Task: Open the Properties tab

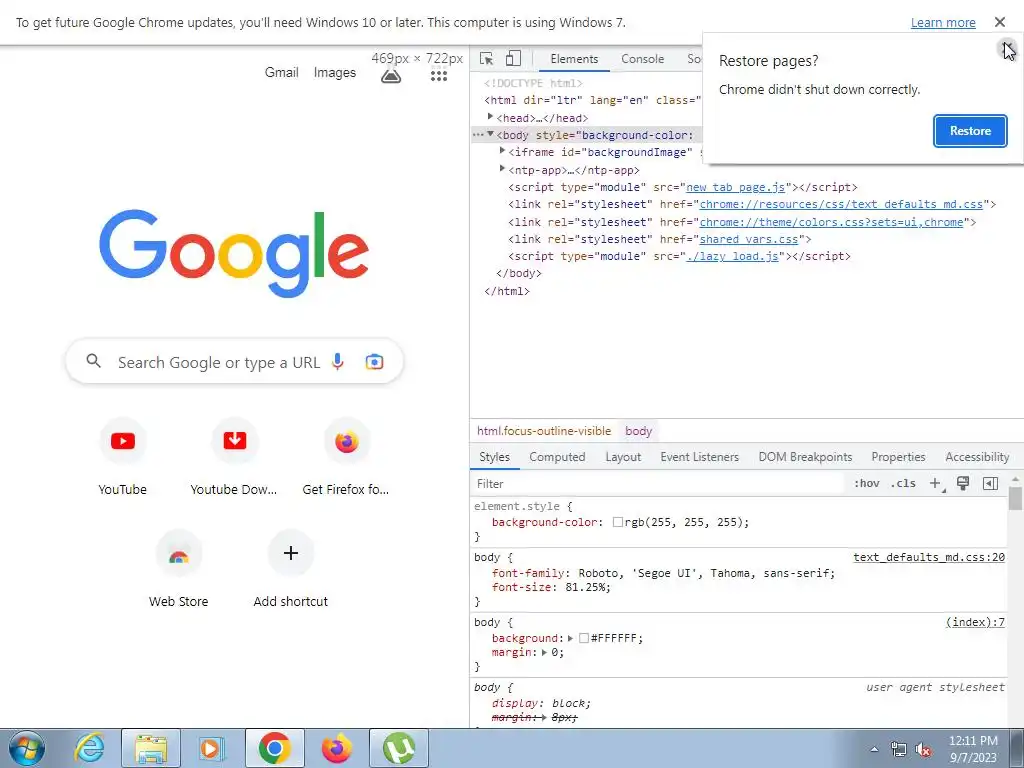Action: click(x=898, y=457)
